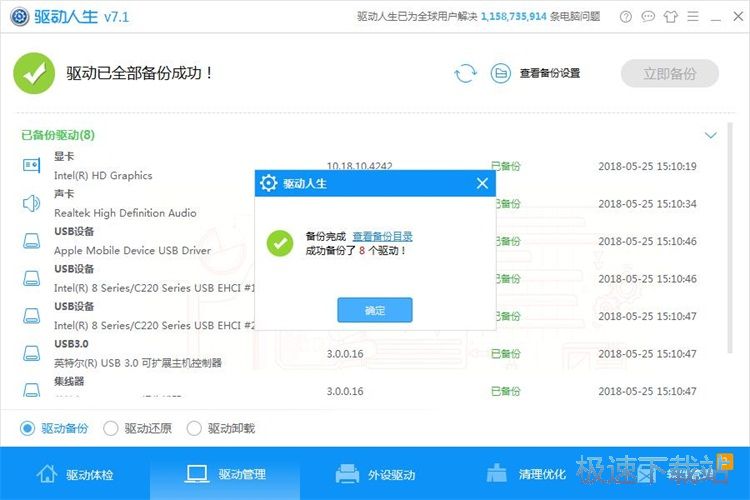Collapse the 已备份驱动 list chevron

(x=711, y=135)
